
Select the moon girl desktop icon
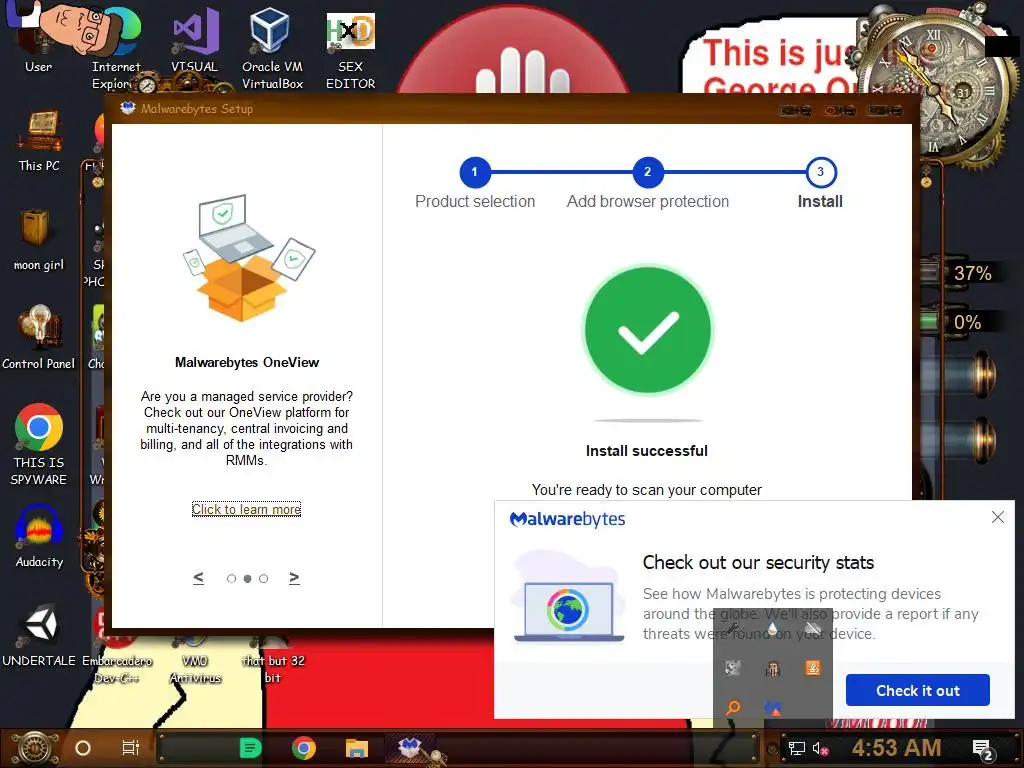[x=39, y=239]
